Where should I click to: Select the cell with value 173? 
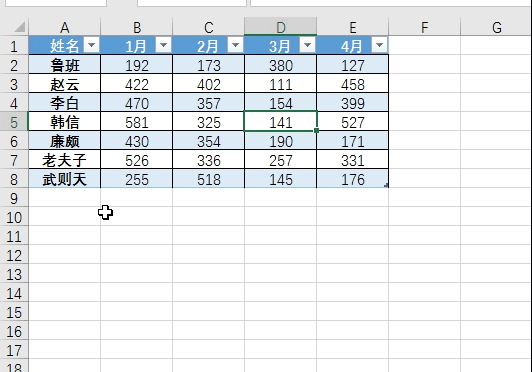[208, 64]
